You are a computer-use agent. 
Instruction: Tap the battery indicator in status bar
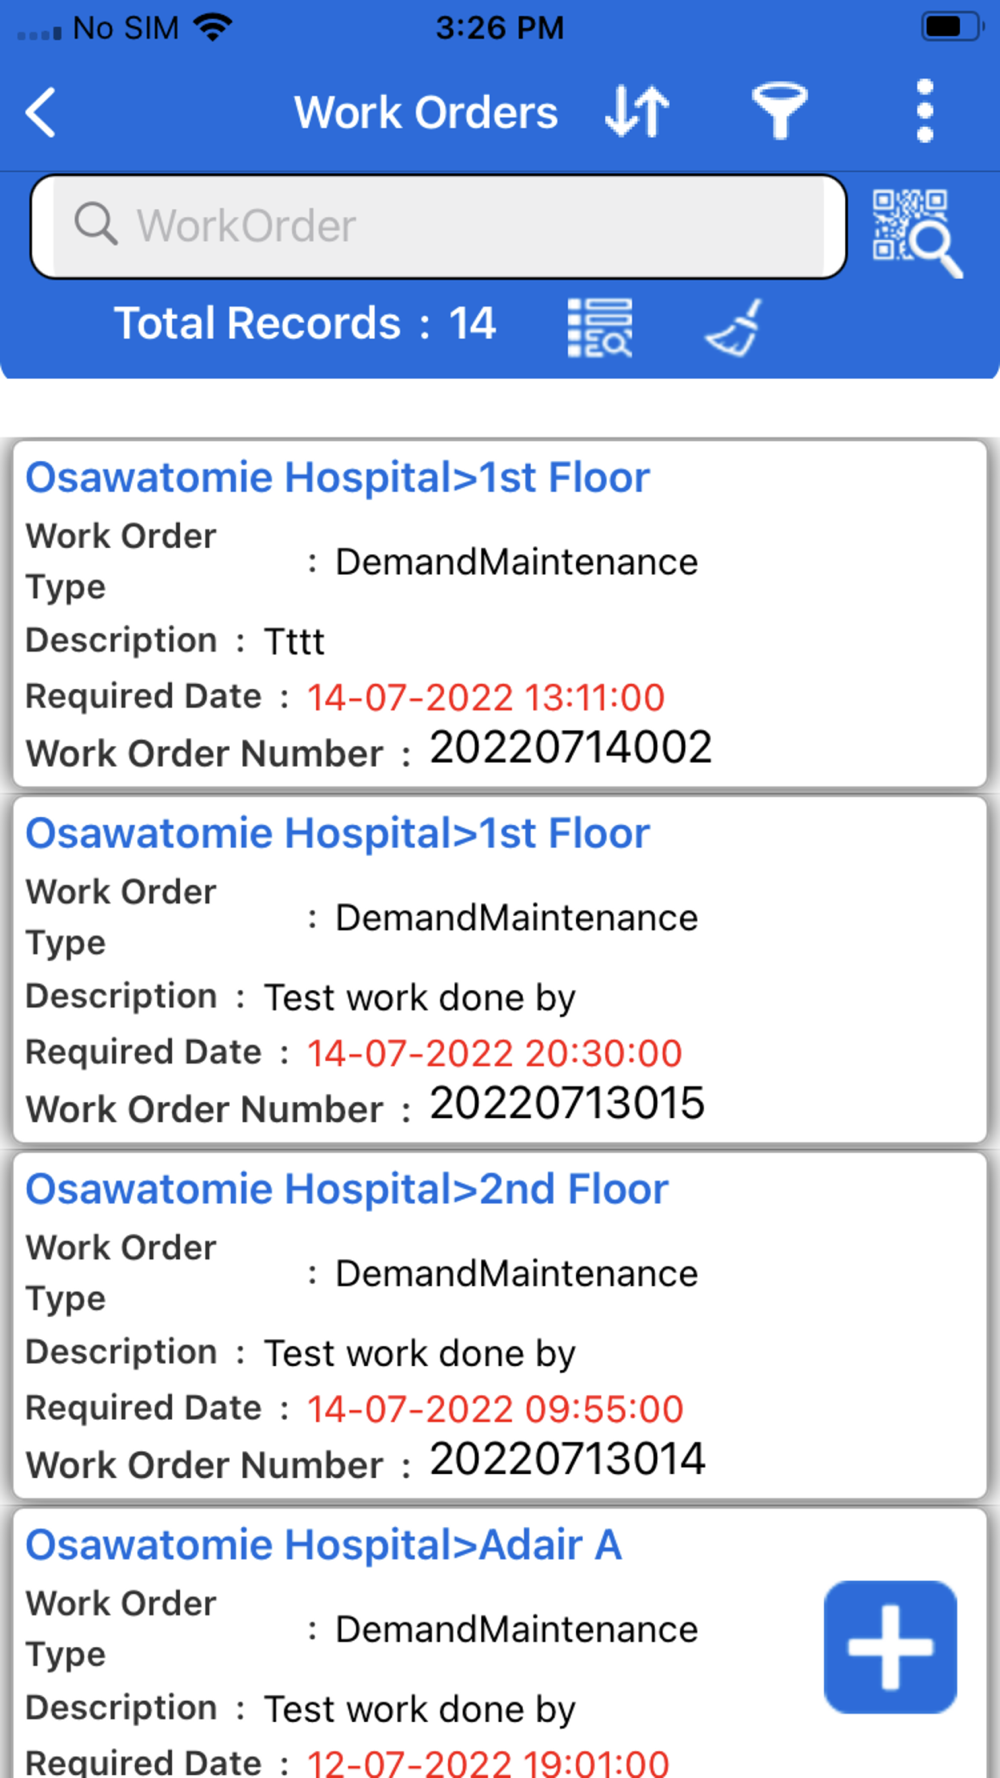tap(950, 27)
